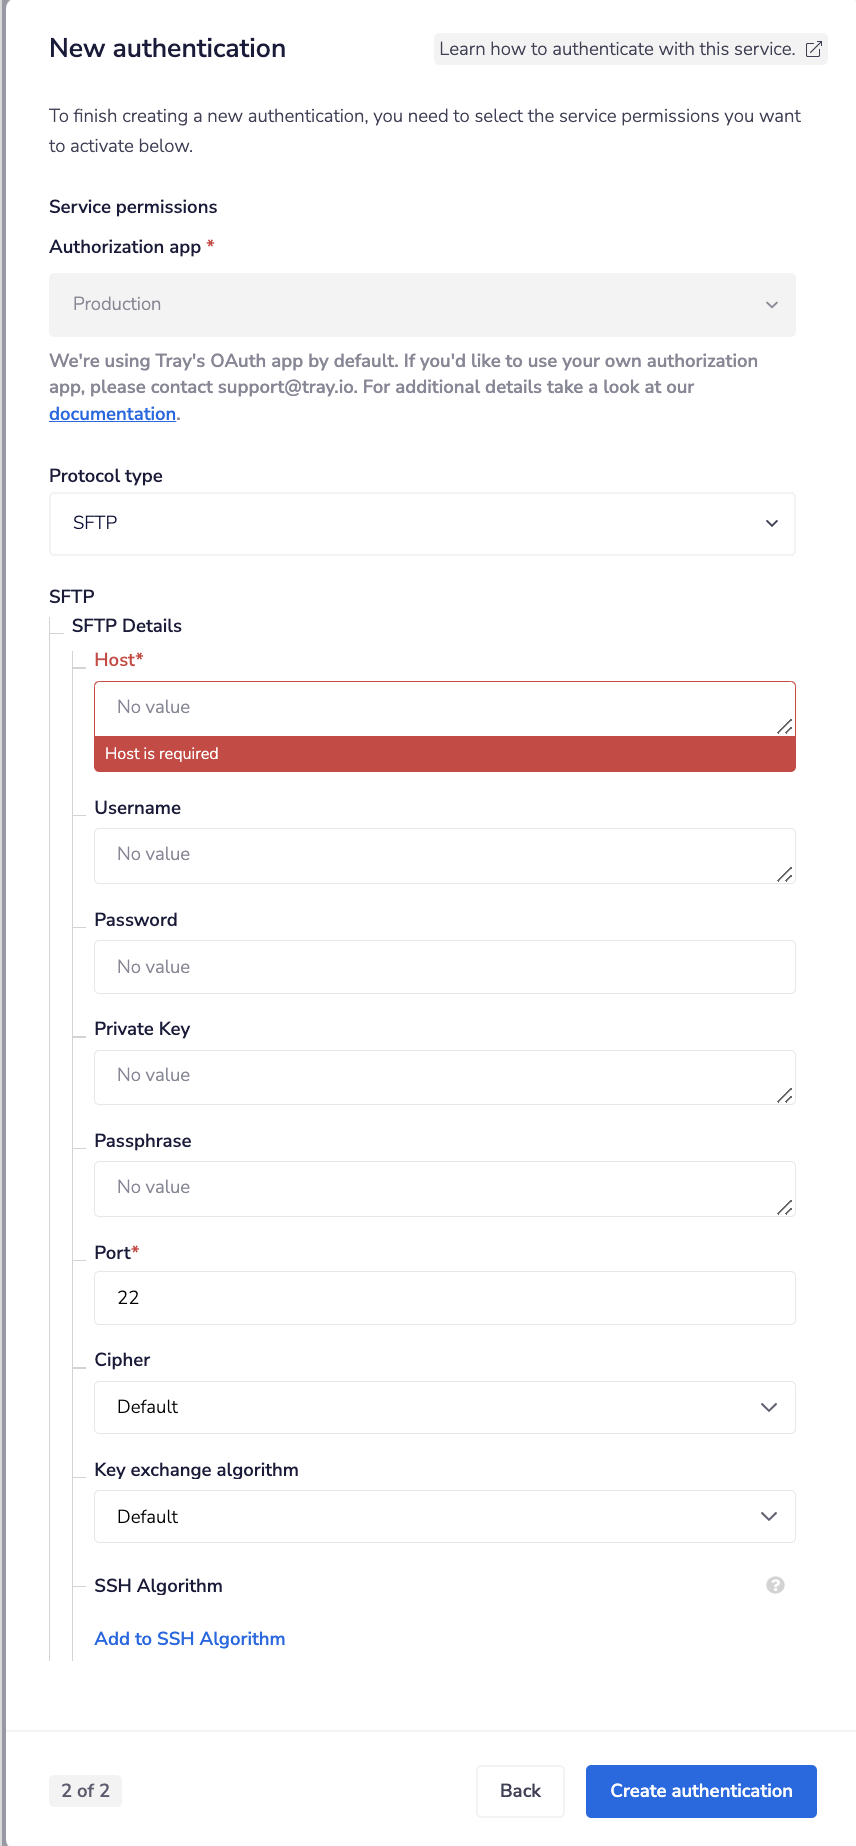
Task: Click inside the Password field
Action: 444,966
